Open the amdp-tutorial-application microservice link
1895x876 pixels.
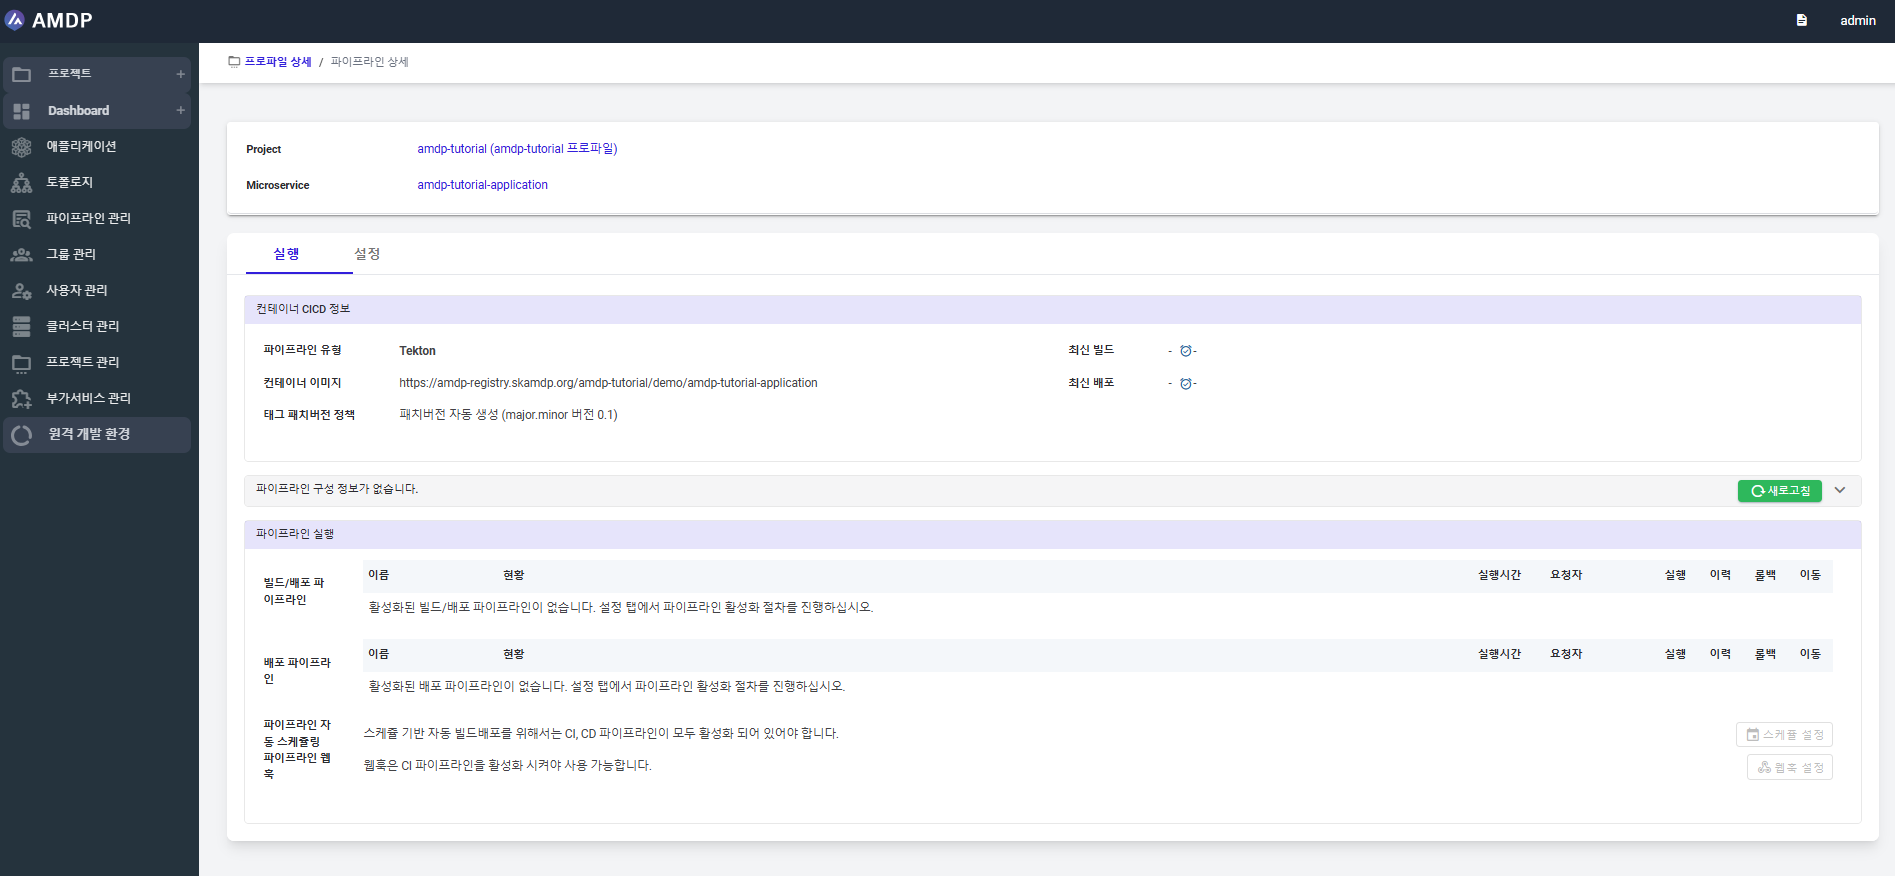tap(482, 185)
